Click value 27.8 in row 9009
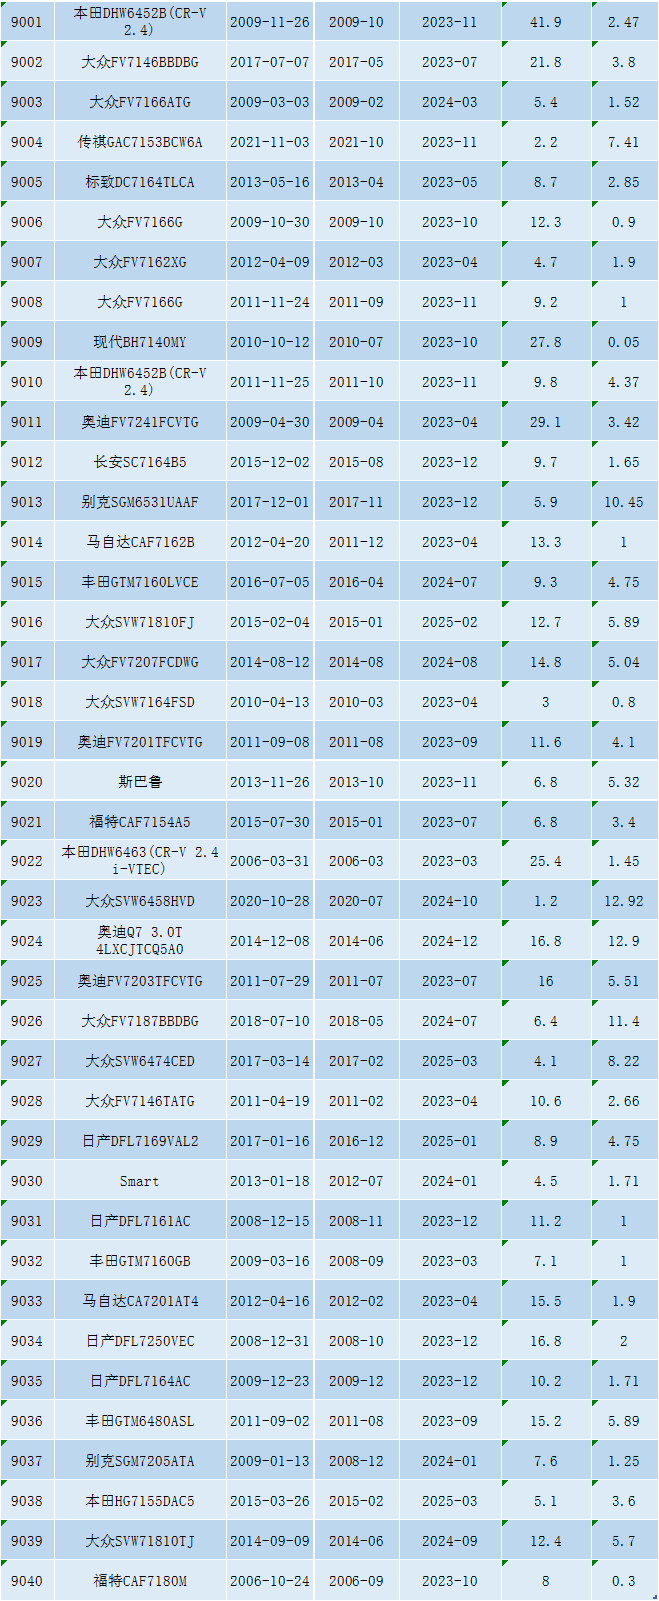Image resolution: width=659 pixels, height=1601 pixels. coord(546,342)
